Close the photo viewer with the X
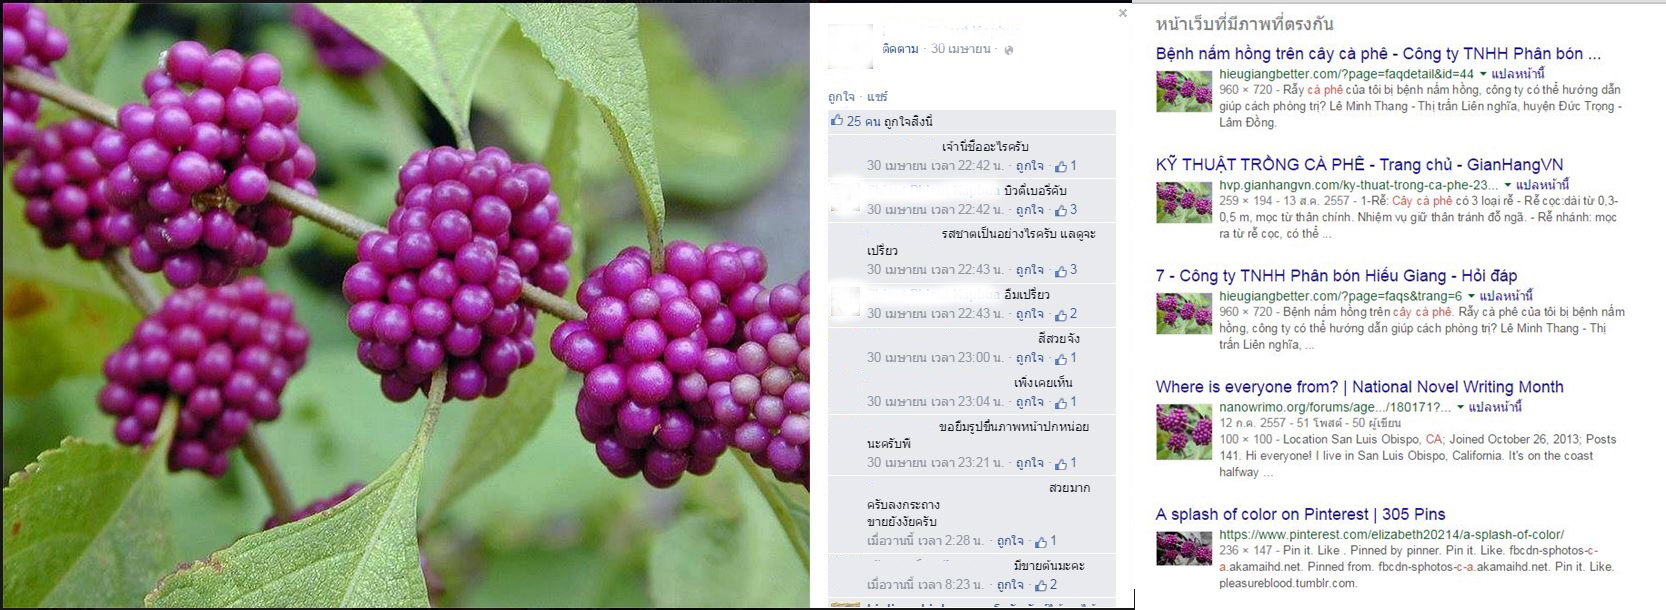This screenshot has width=1666, height=610. 1122,14
